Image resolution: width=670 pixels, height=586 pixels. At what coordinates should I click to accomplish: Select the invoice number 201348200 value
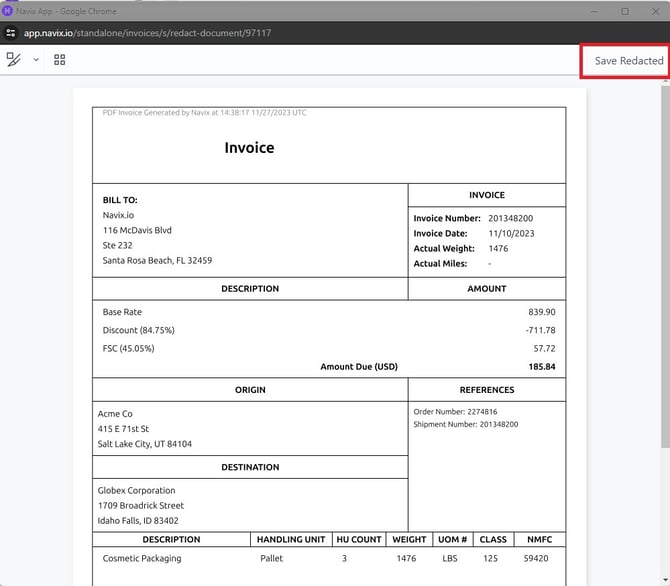coord(511,218)
